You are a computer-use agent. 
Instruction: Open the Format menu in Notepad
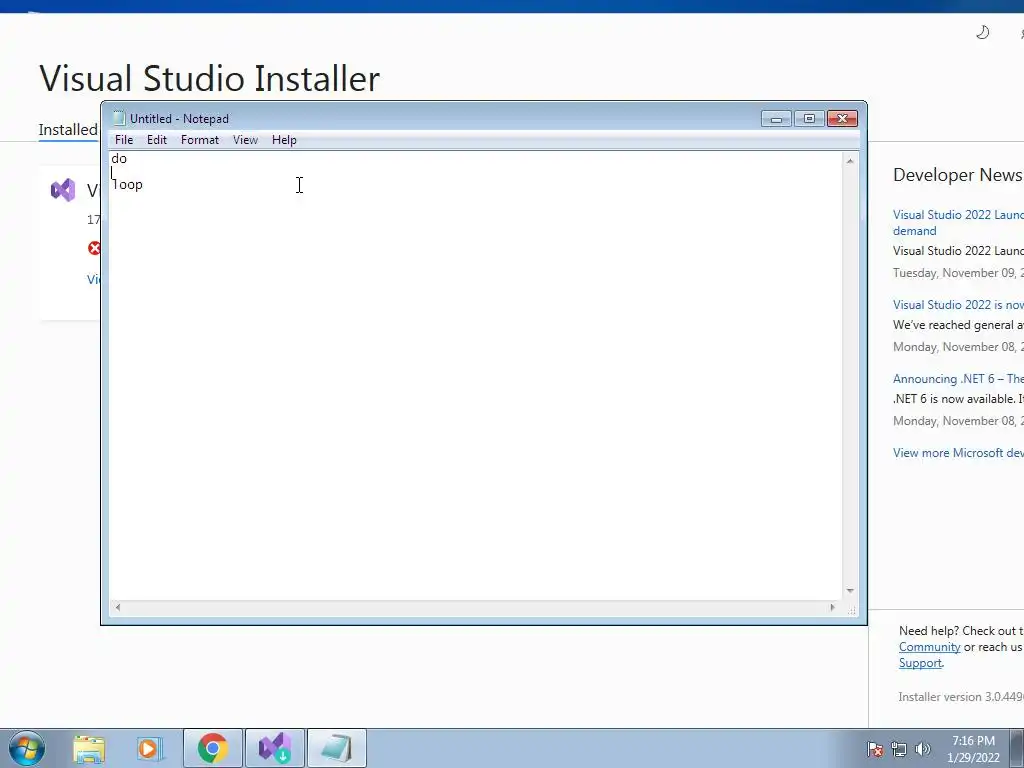(x=200, y=140)
